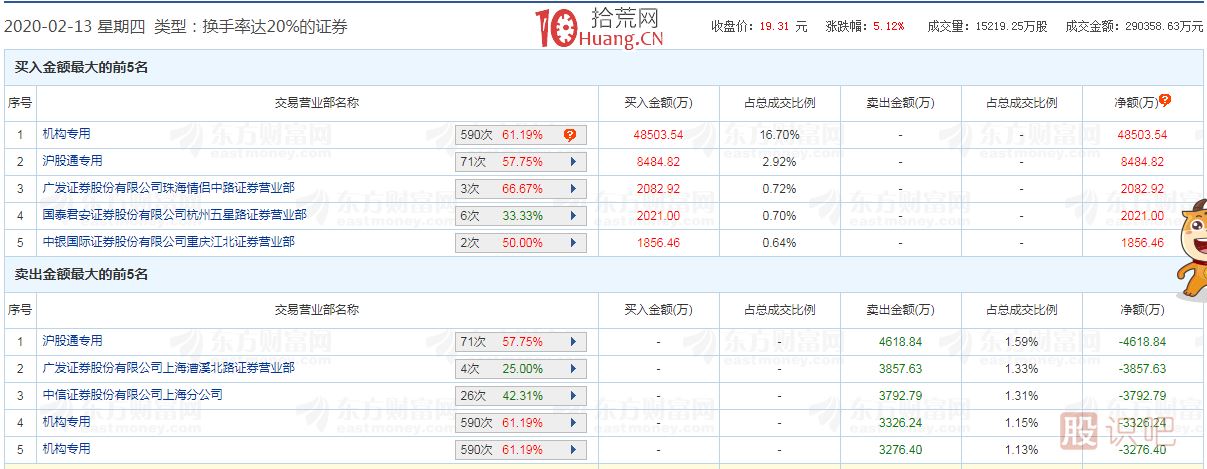Viewport: 1207px width, 469px height.
Task: Open the 国泰君安杭州五星路证券营业部 link
Action: click(x=174, y=215)
